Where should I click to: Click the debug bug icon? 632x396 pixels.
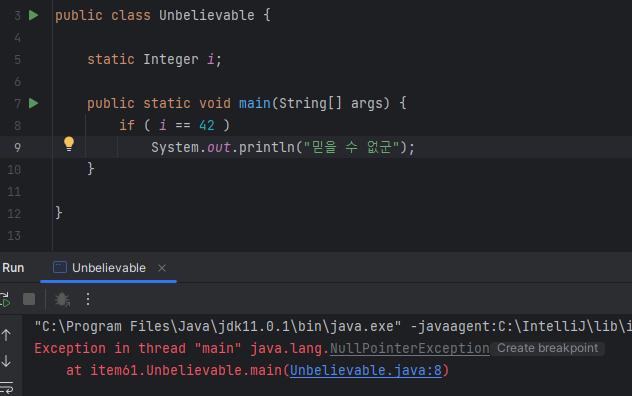point(62,299)
